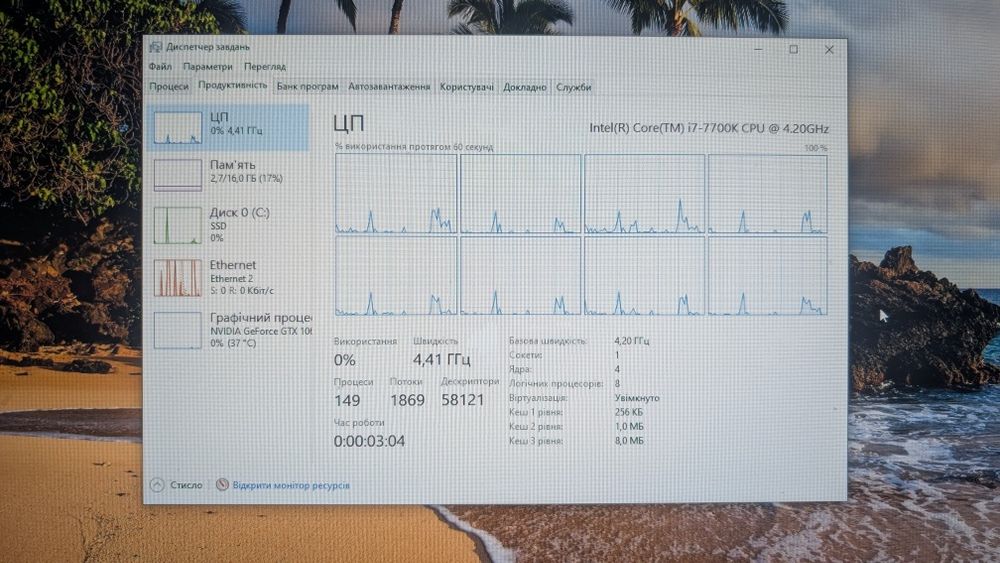Click the 149 processes count
Screen dimensions: 1000x563
point(347,400)
